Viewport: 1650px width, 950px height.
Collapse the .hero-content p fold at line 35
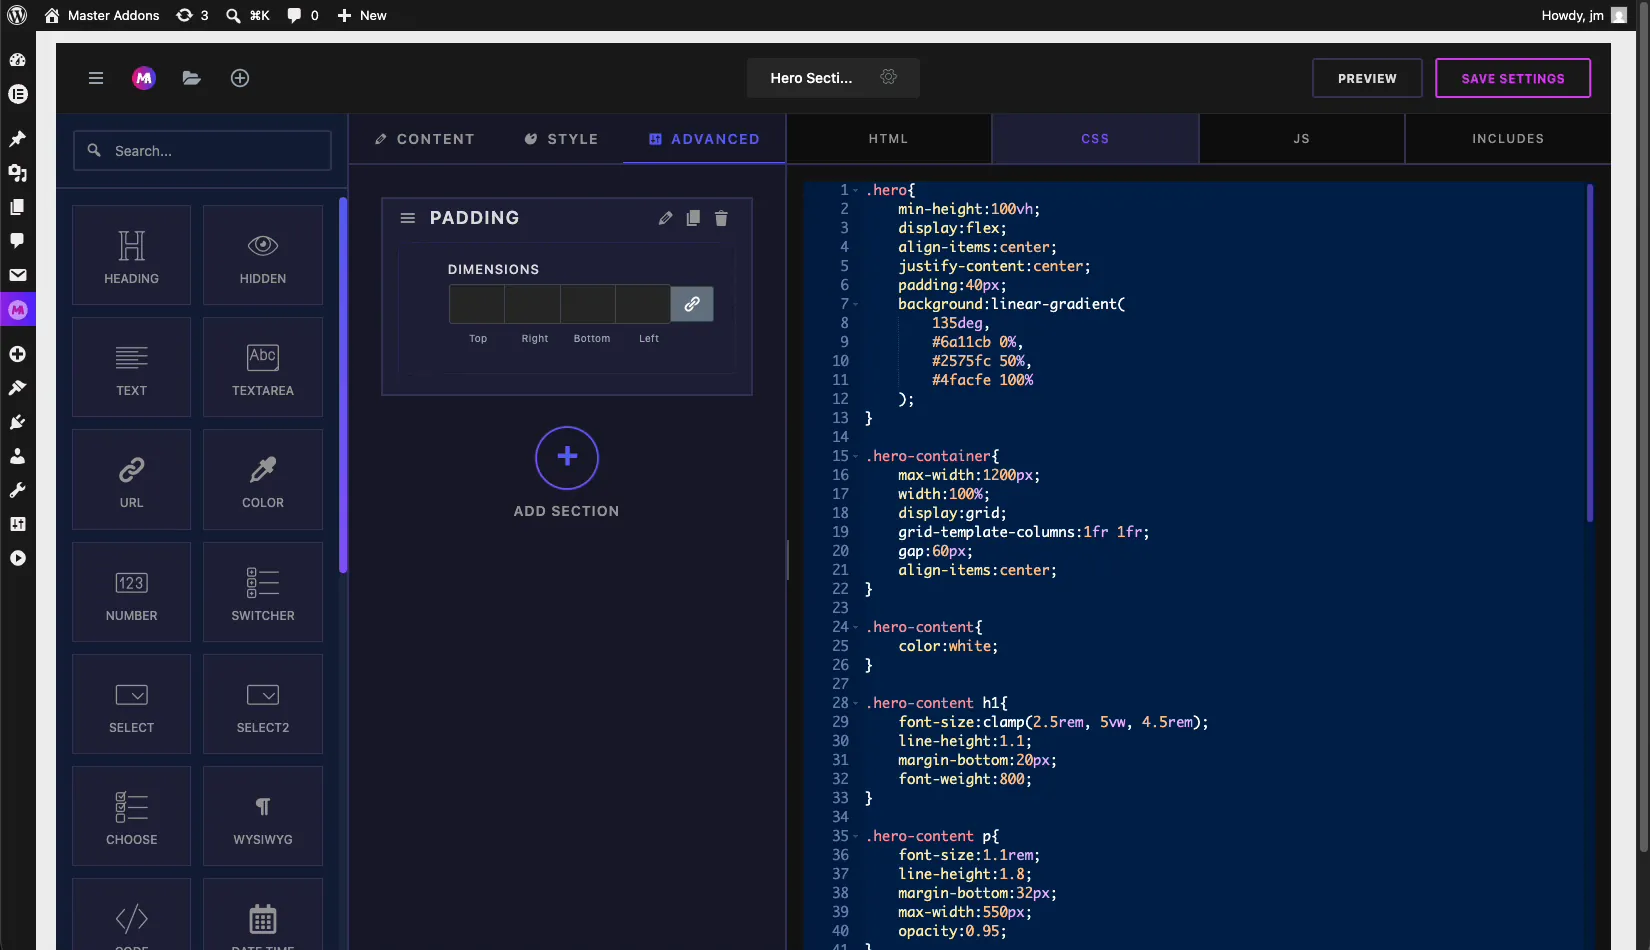tap(856, 836)
